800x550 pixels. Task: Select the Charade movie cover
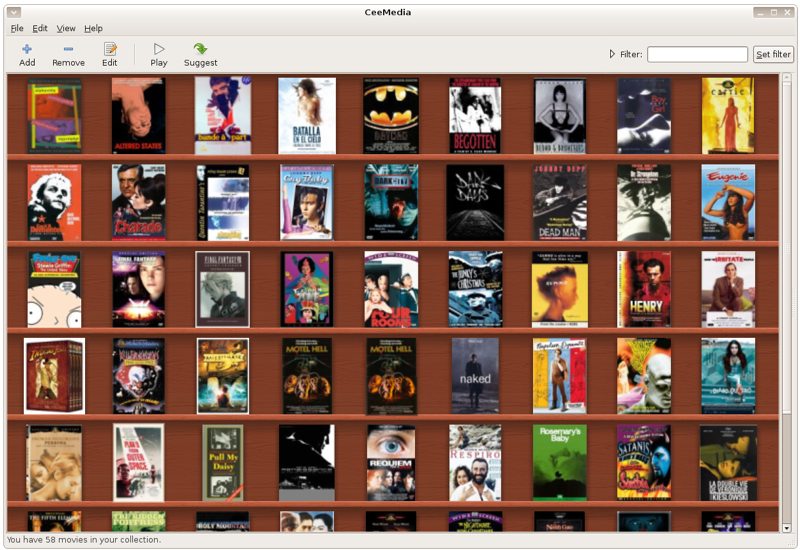point(138,202)
